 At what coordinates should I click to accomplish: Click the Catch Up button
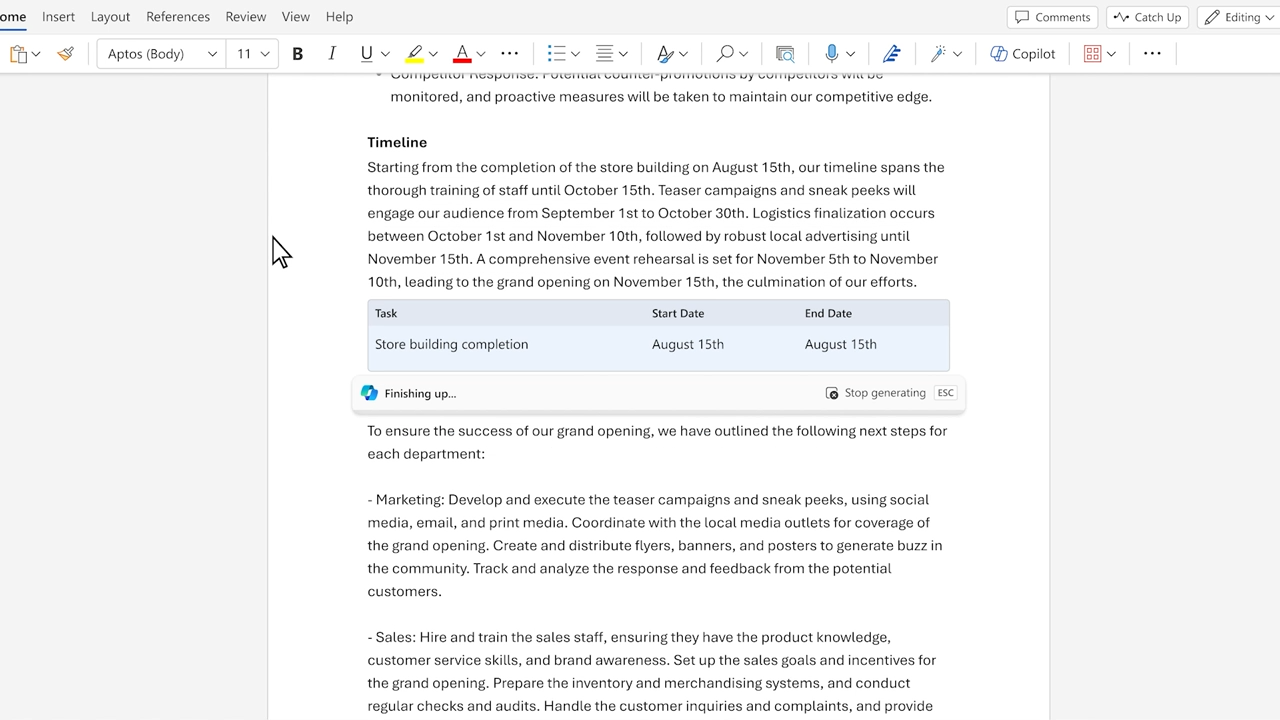1146,17
